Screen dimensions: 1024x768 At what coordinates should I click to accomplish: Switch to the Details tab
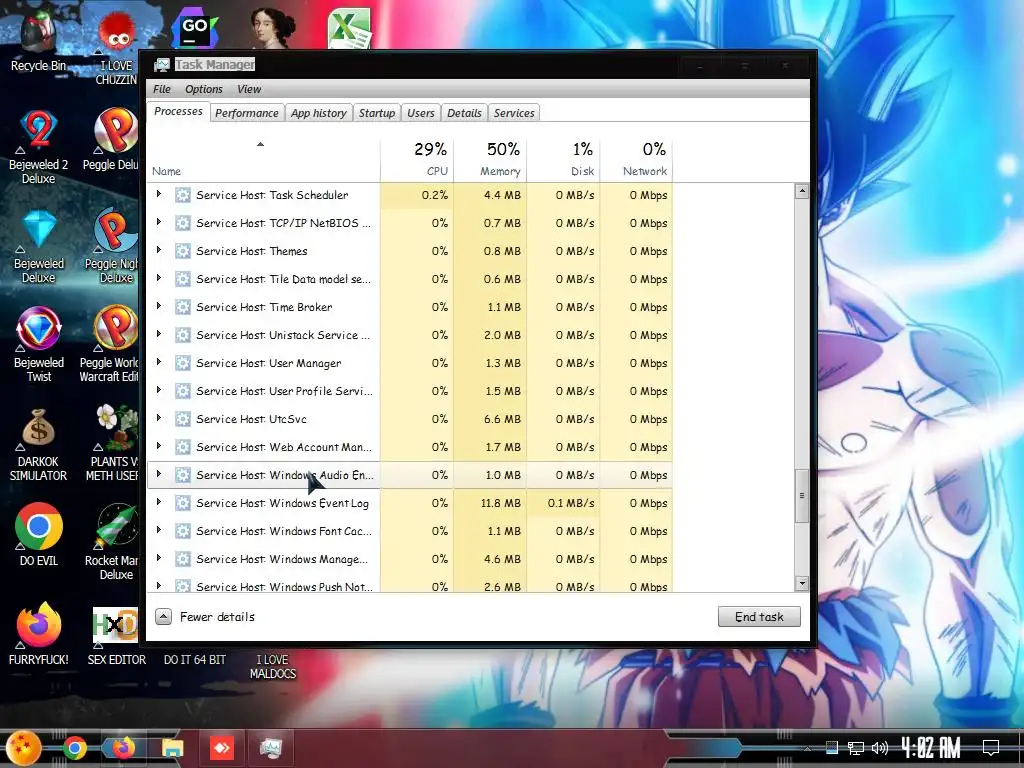464,113
